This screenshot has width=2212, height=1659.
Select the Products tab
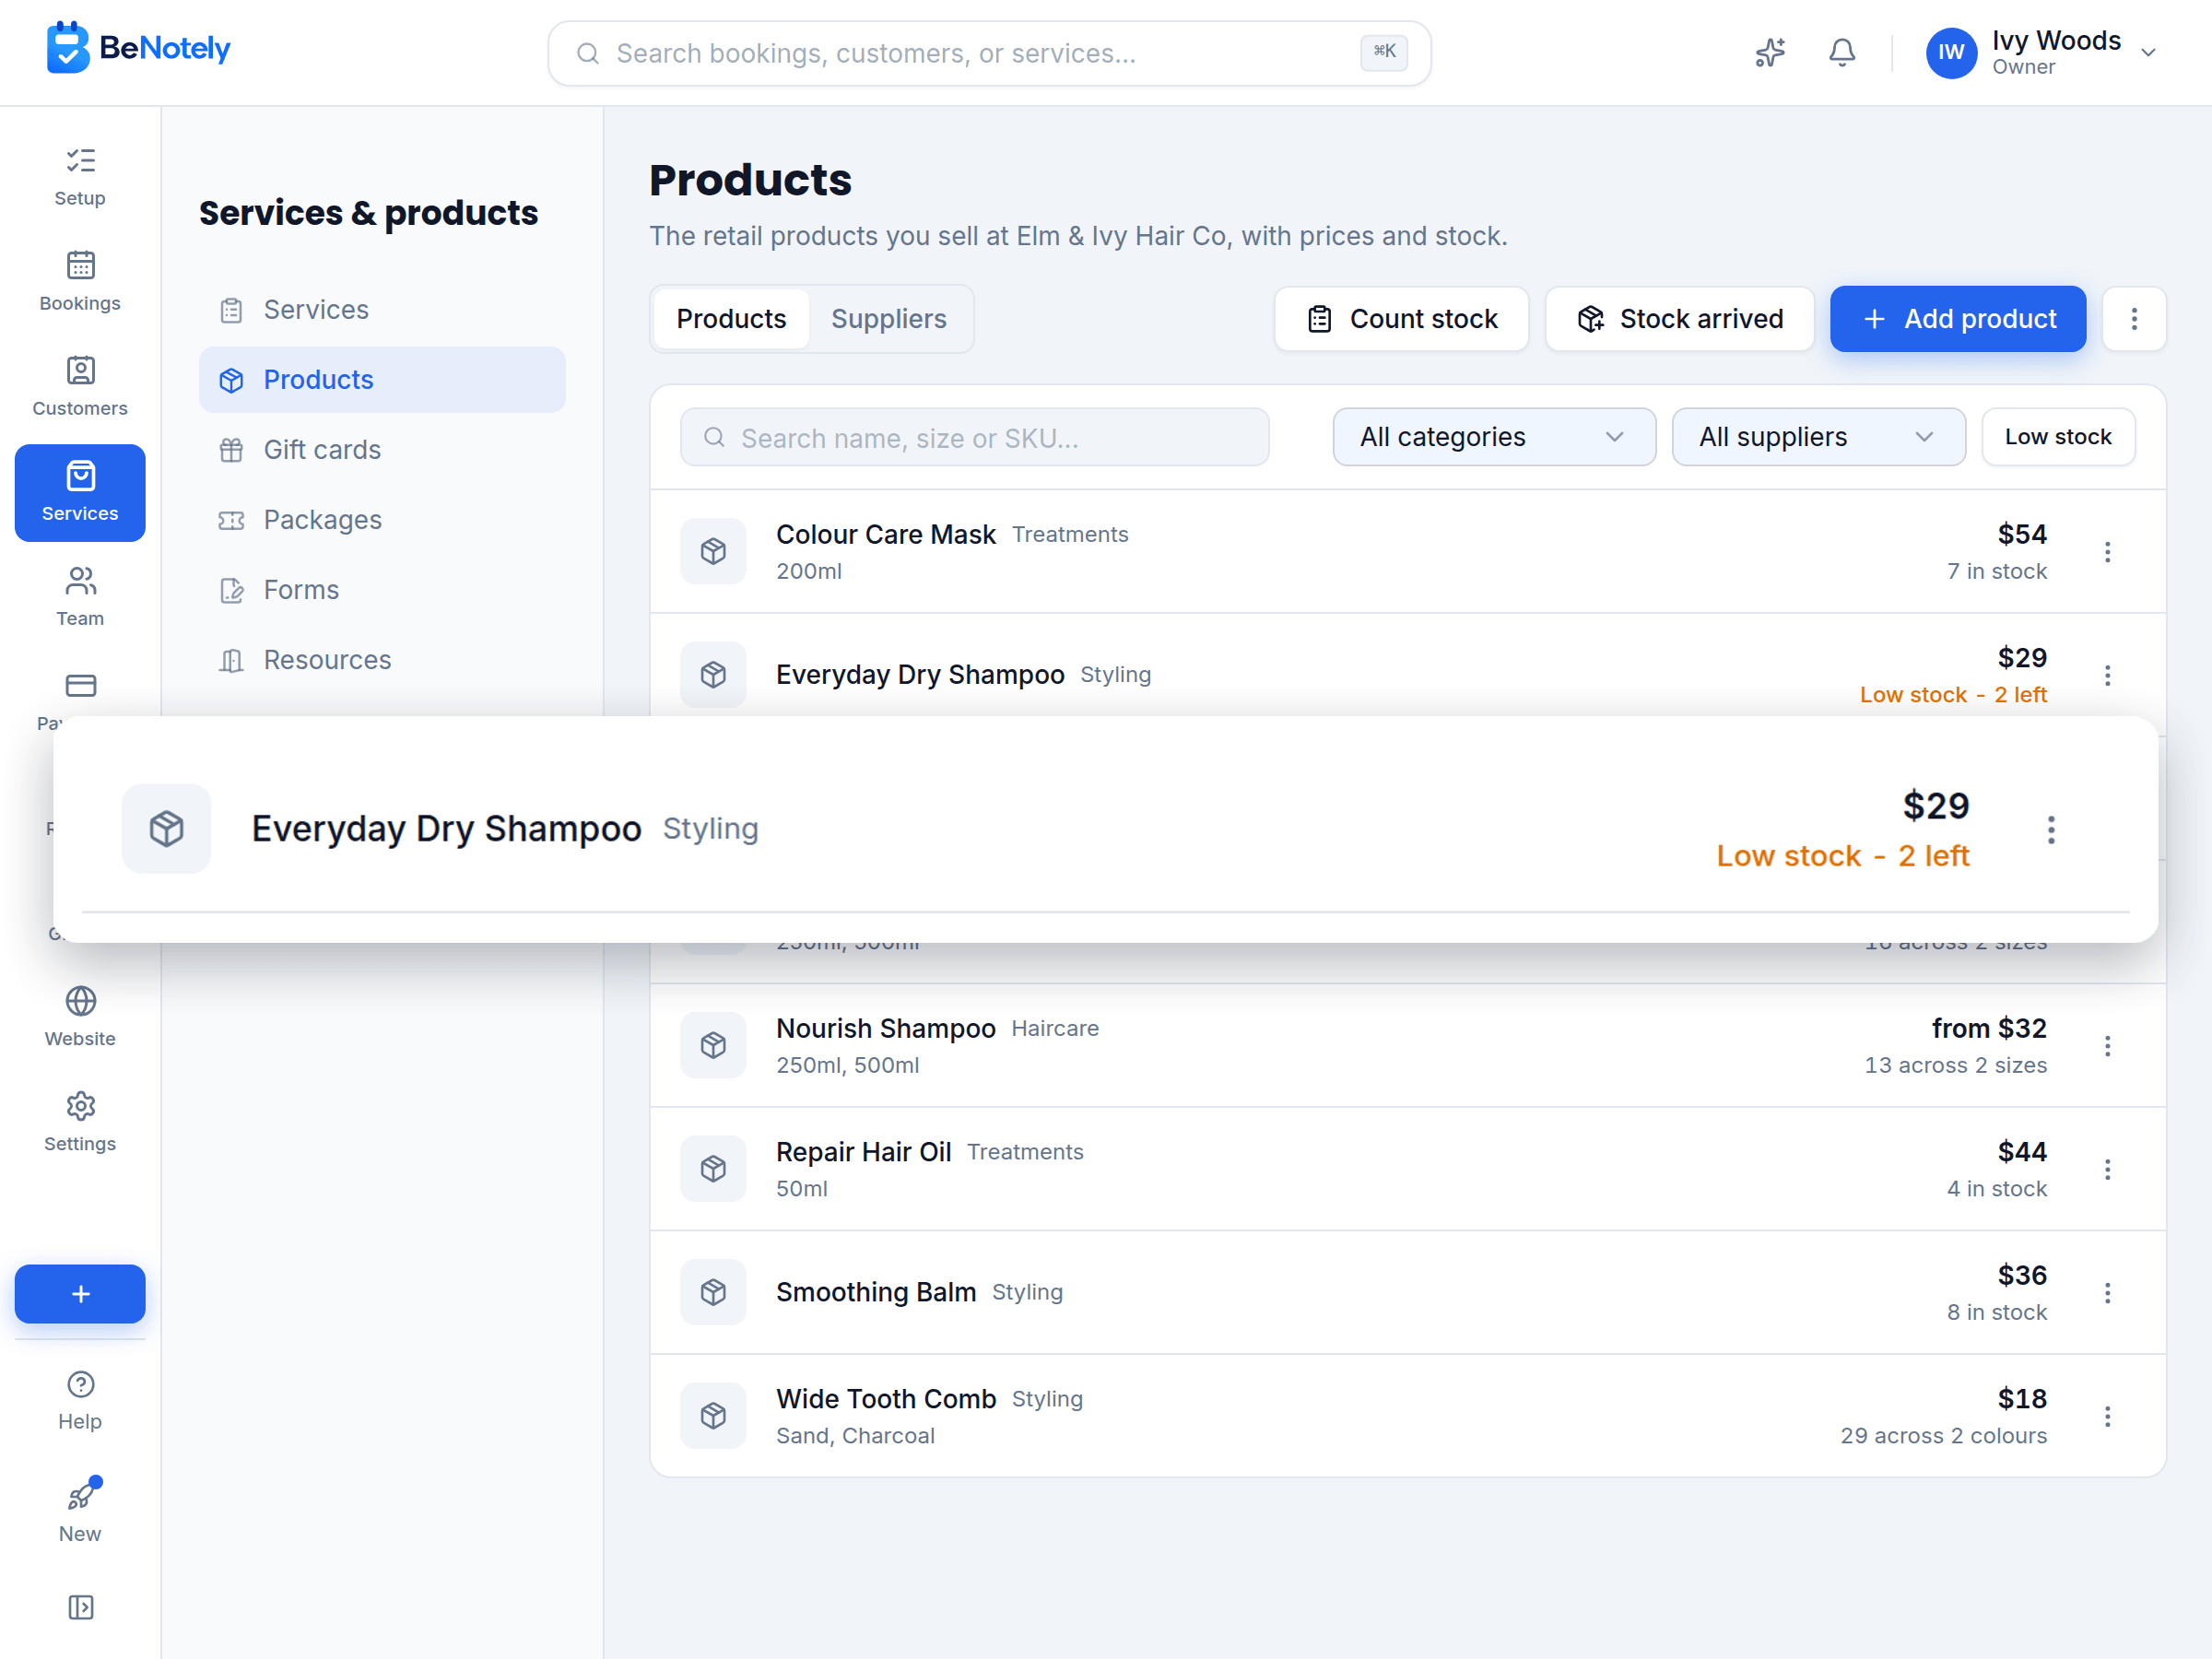[731, 319]
